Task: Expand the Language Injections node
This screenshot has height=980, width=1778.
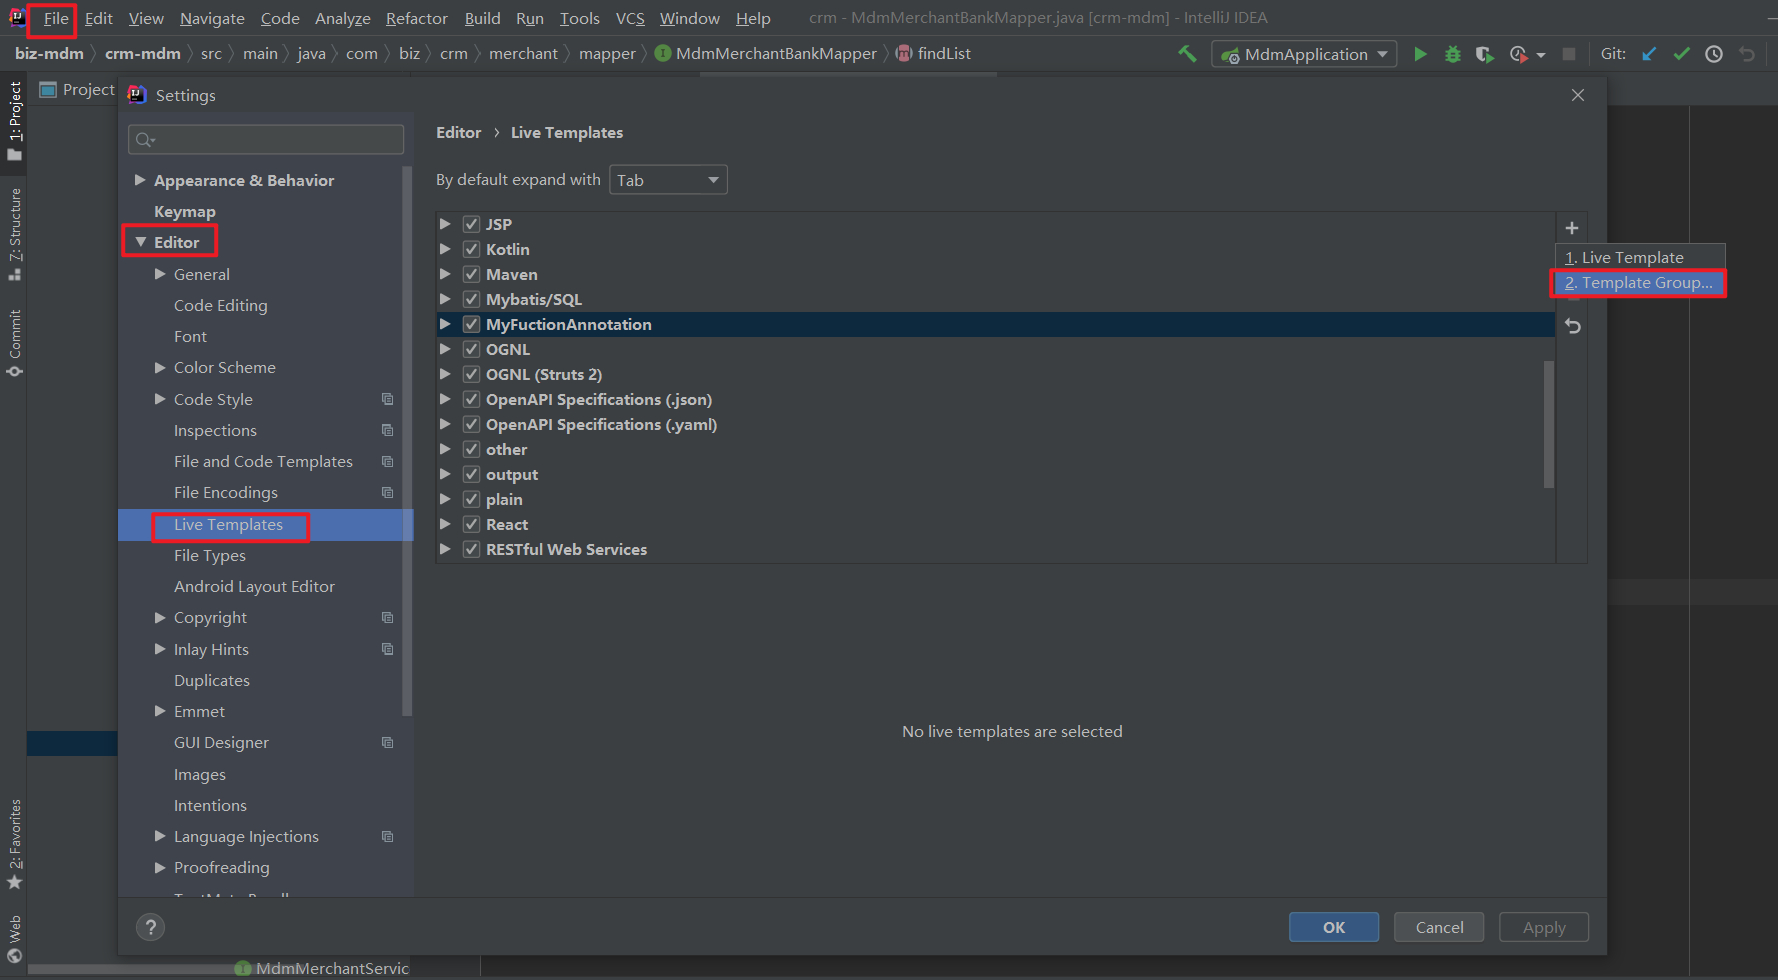Action: pyautogui.click(x=160, y=836)
